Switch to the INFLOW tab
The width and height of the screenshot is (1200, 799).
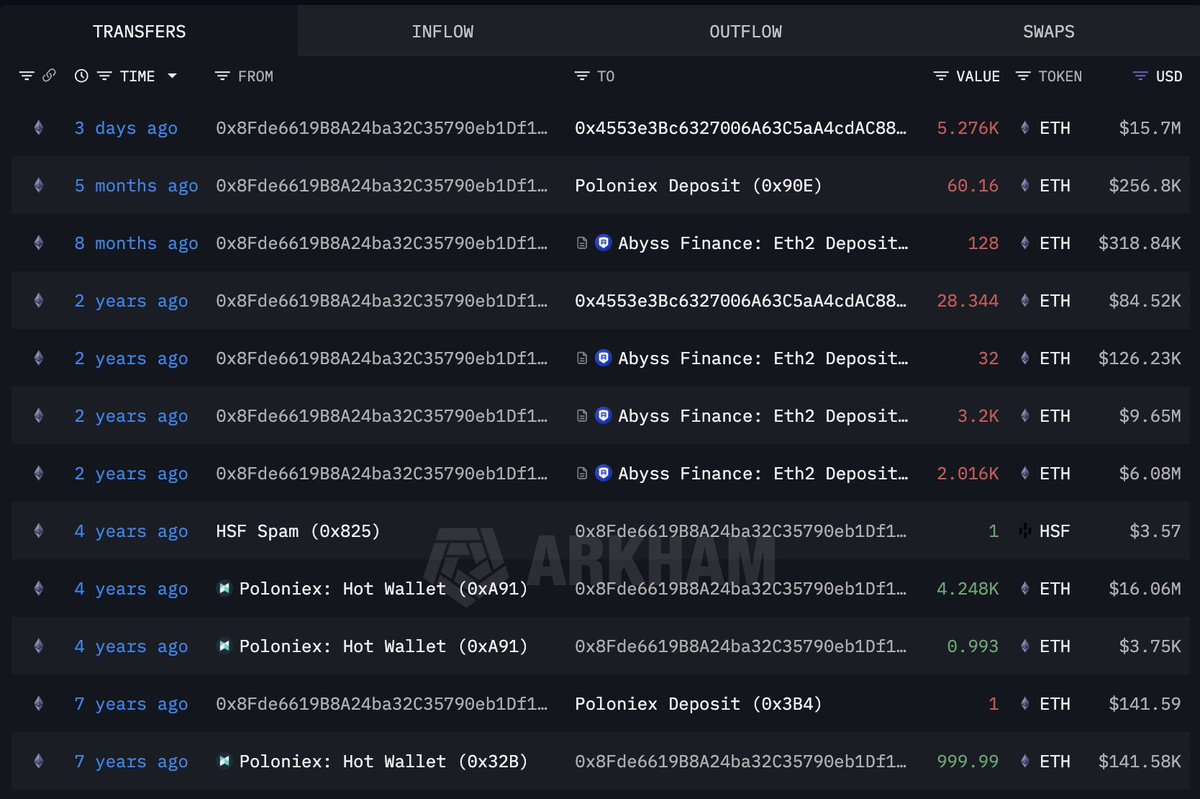click(442, 31)
